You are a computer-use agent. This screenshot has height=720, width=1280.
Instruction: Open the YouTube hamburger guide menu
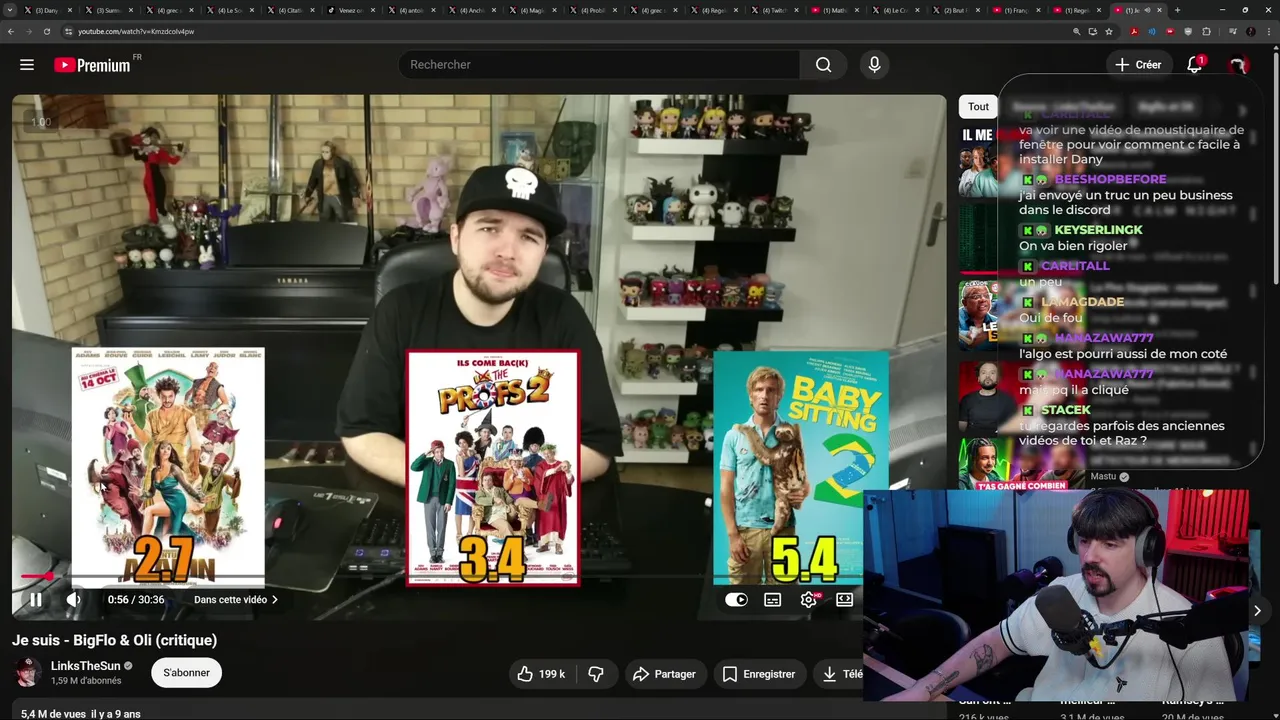pyautogui.click(x=27, y=65)
